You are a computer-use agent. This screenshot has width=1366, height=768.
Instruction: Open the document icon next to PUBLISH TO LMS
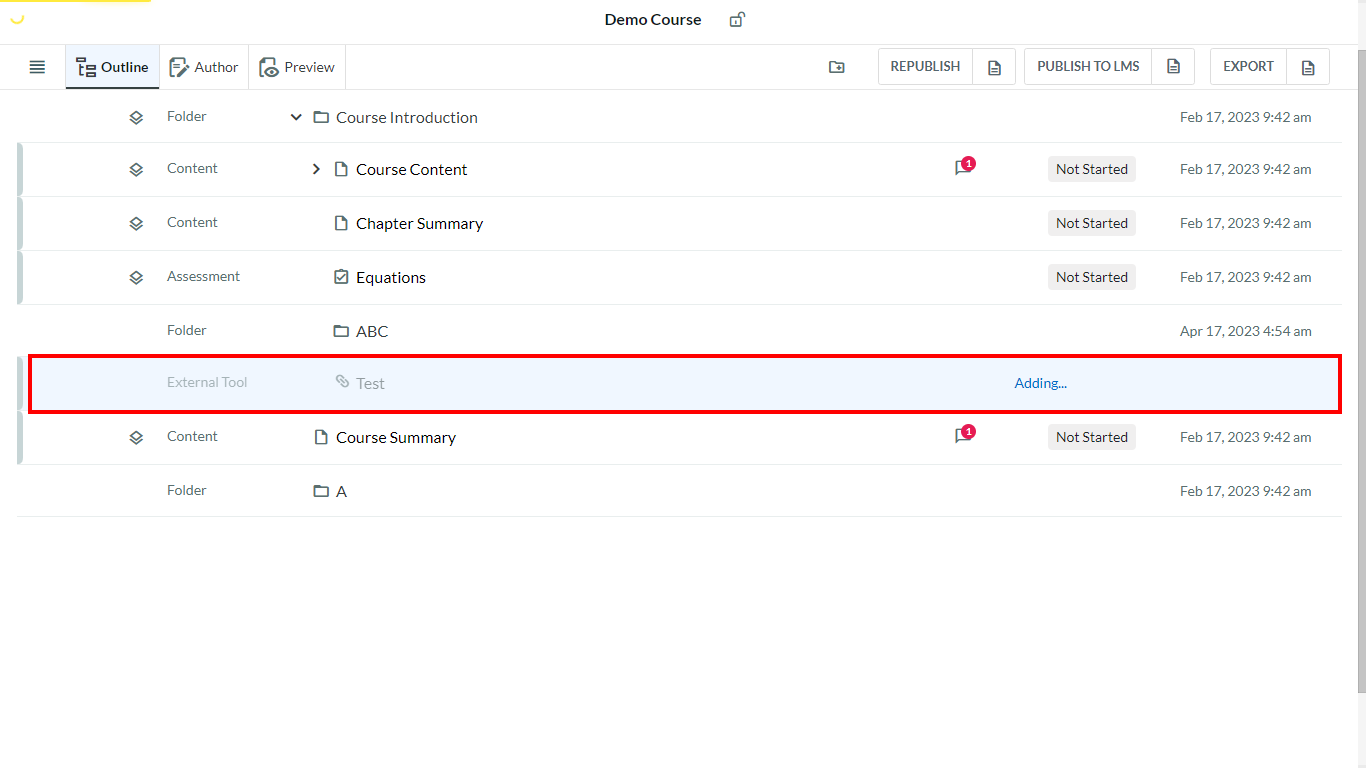coord(1174,67)
